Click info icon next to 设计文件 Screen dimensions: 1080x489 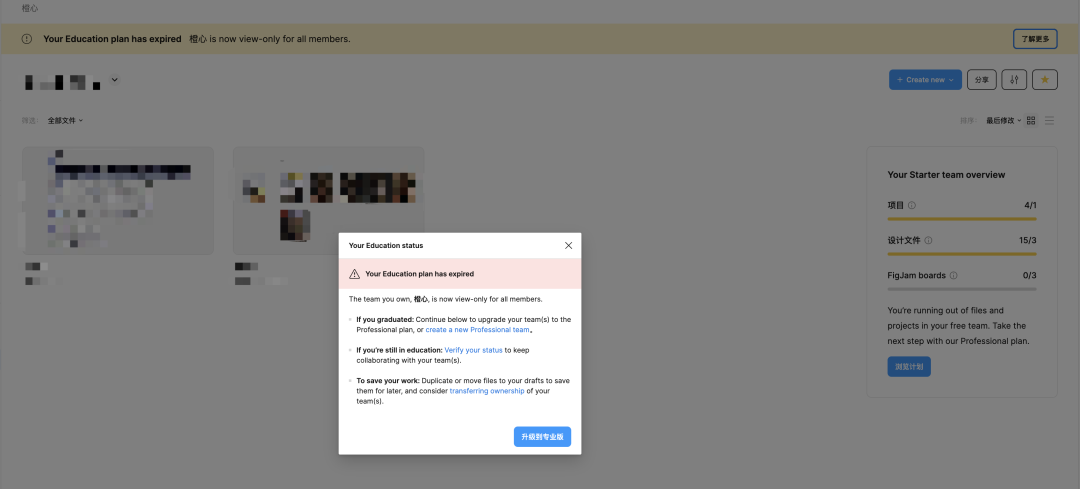click(928, 240)
